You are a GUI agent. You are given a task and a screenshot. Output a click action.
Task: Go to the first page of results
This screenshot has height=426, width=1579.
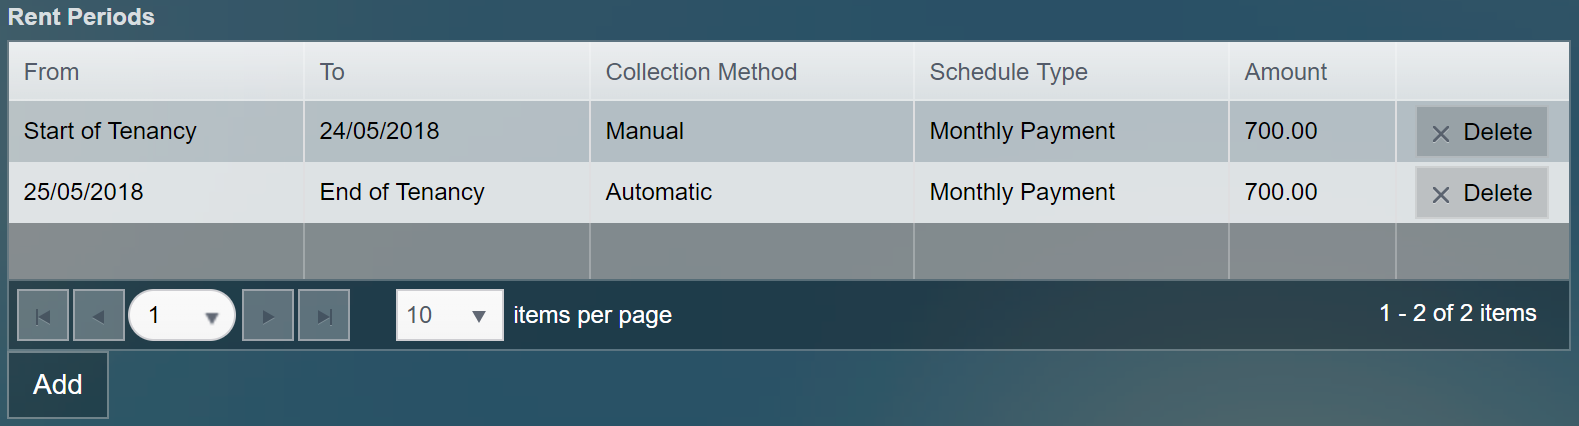point(43,316)
